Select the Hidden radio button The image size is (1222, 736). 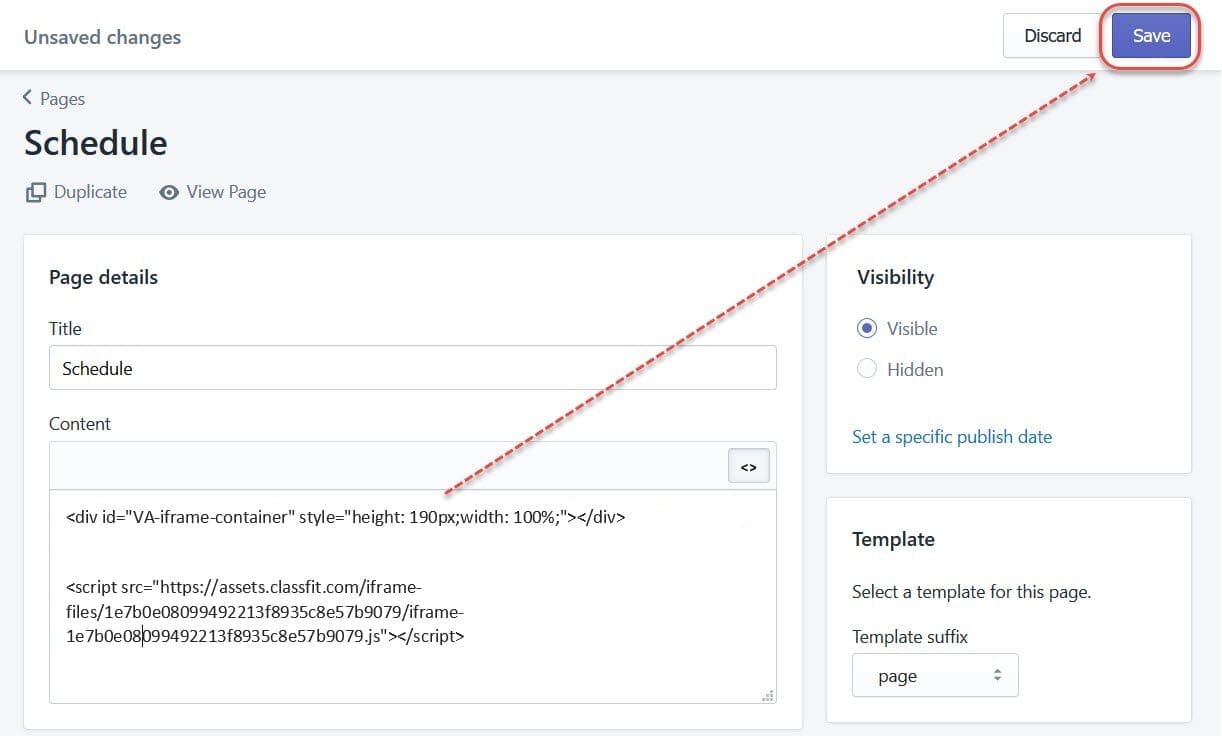[x=867, y=369]
